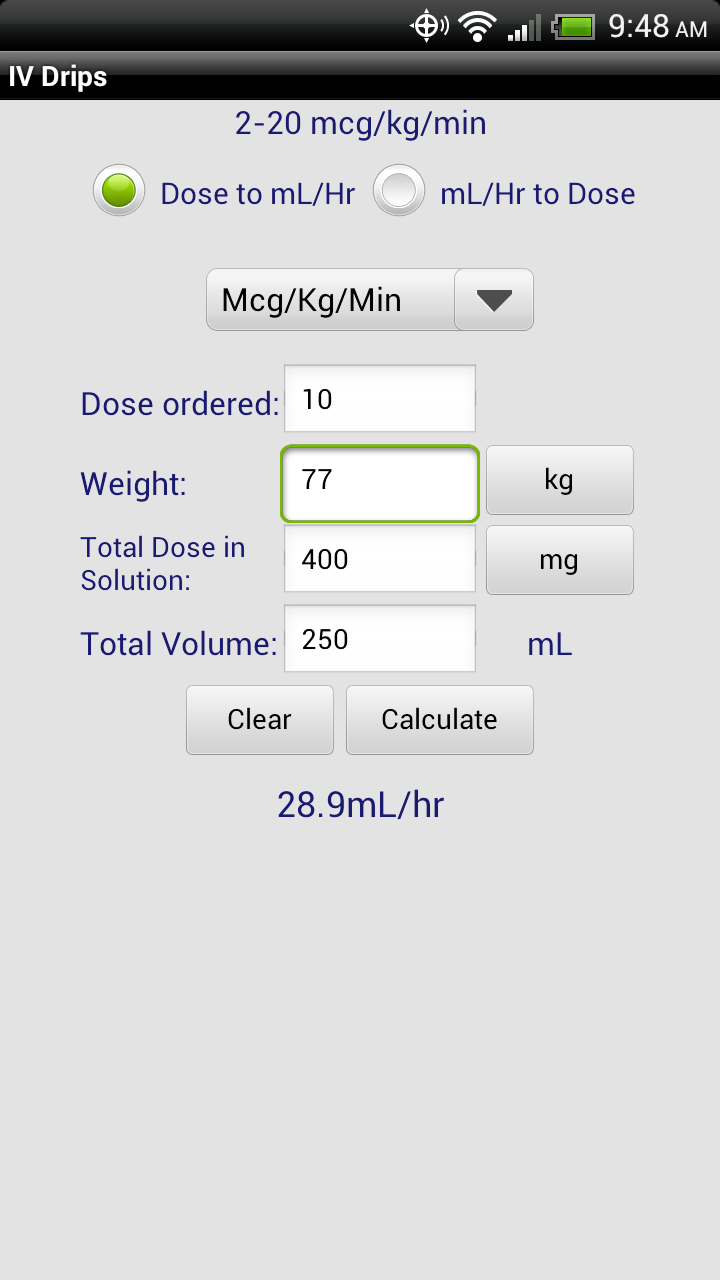Click the Clear button
The image size is (720, 1280).
260,720
